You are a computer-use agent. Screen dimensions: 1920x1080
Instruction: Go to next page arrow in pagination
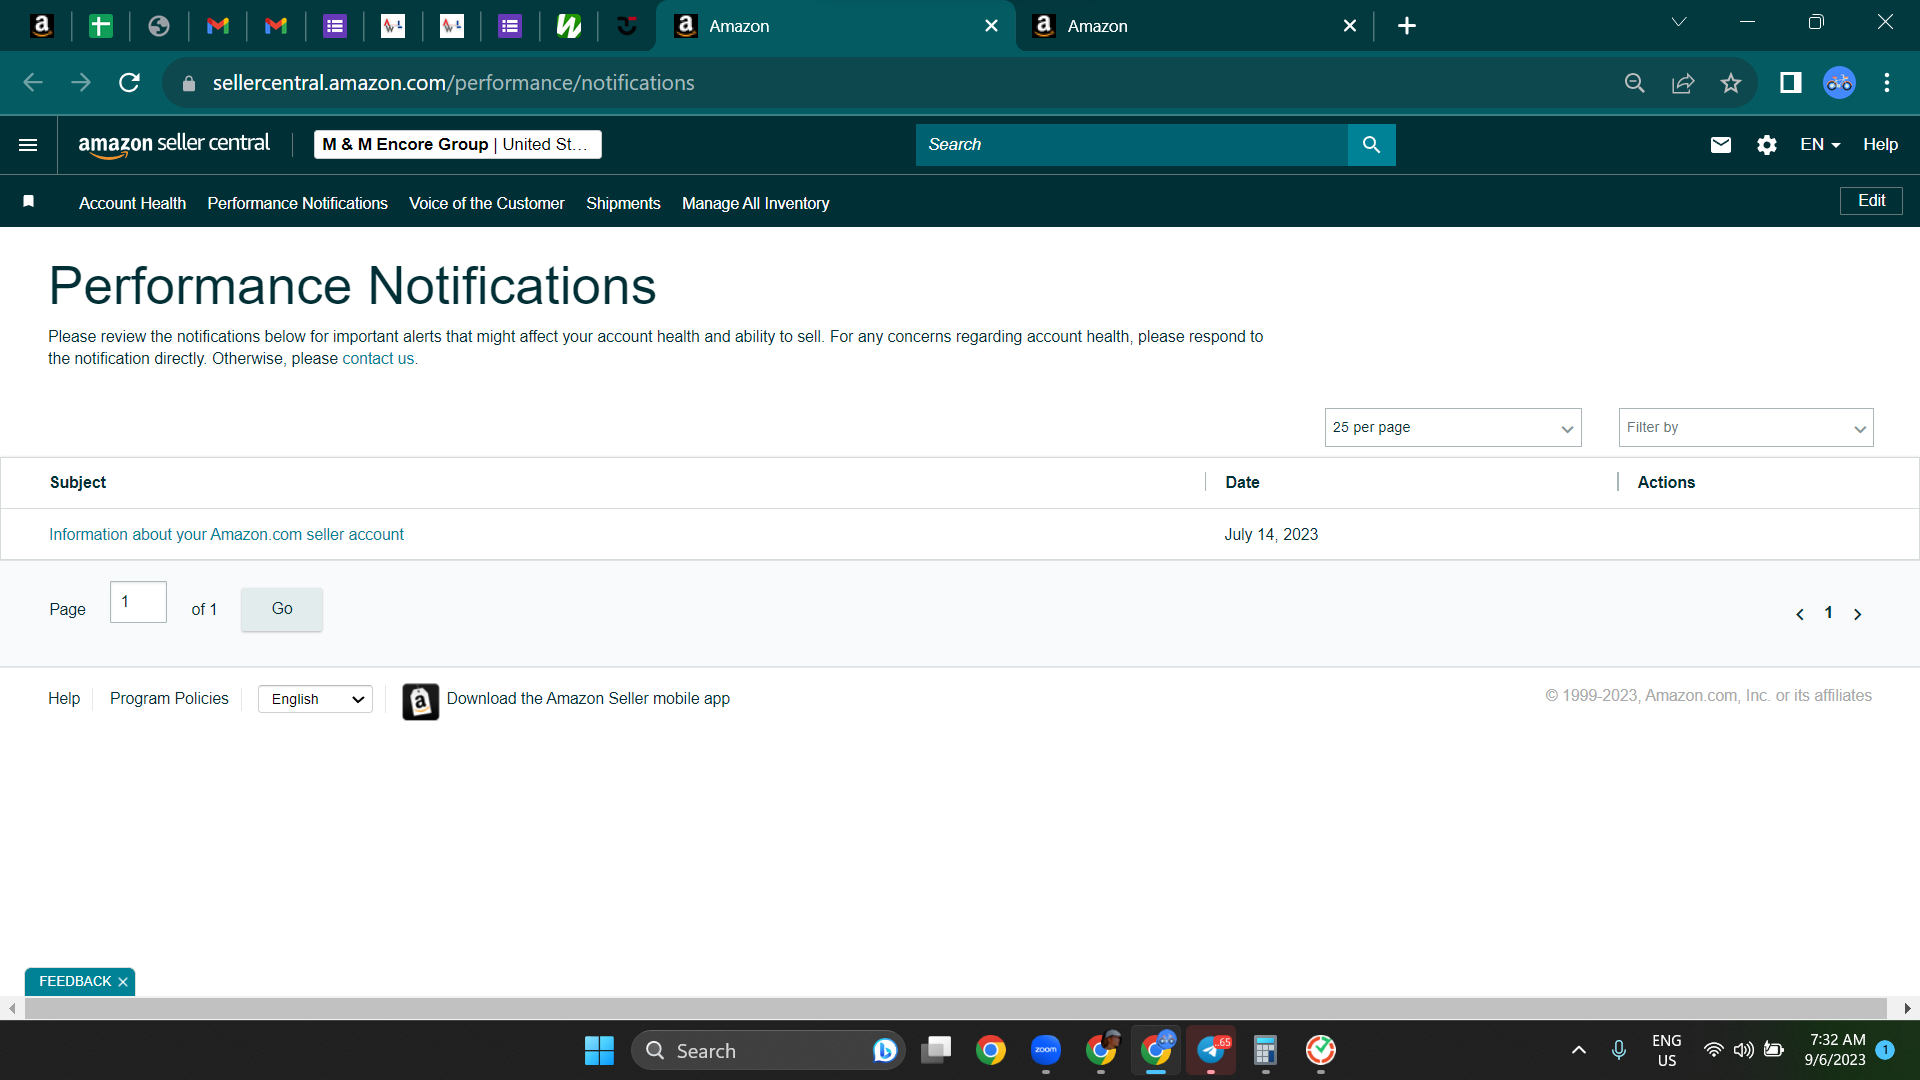[x=1858, y=614]
